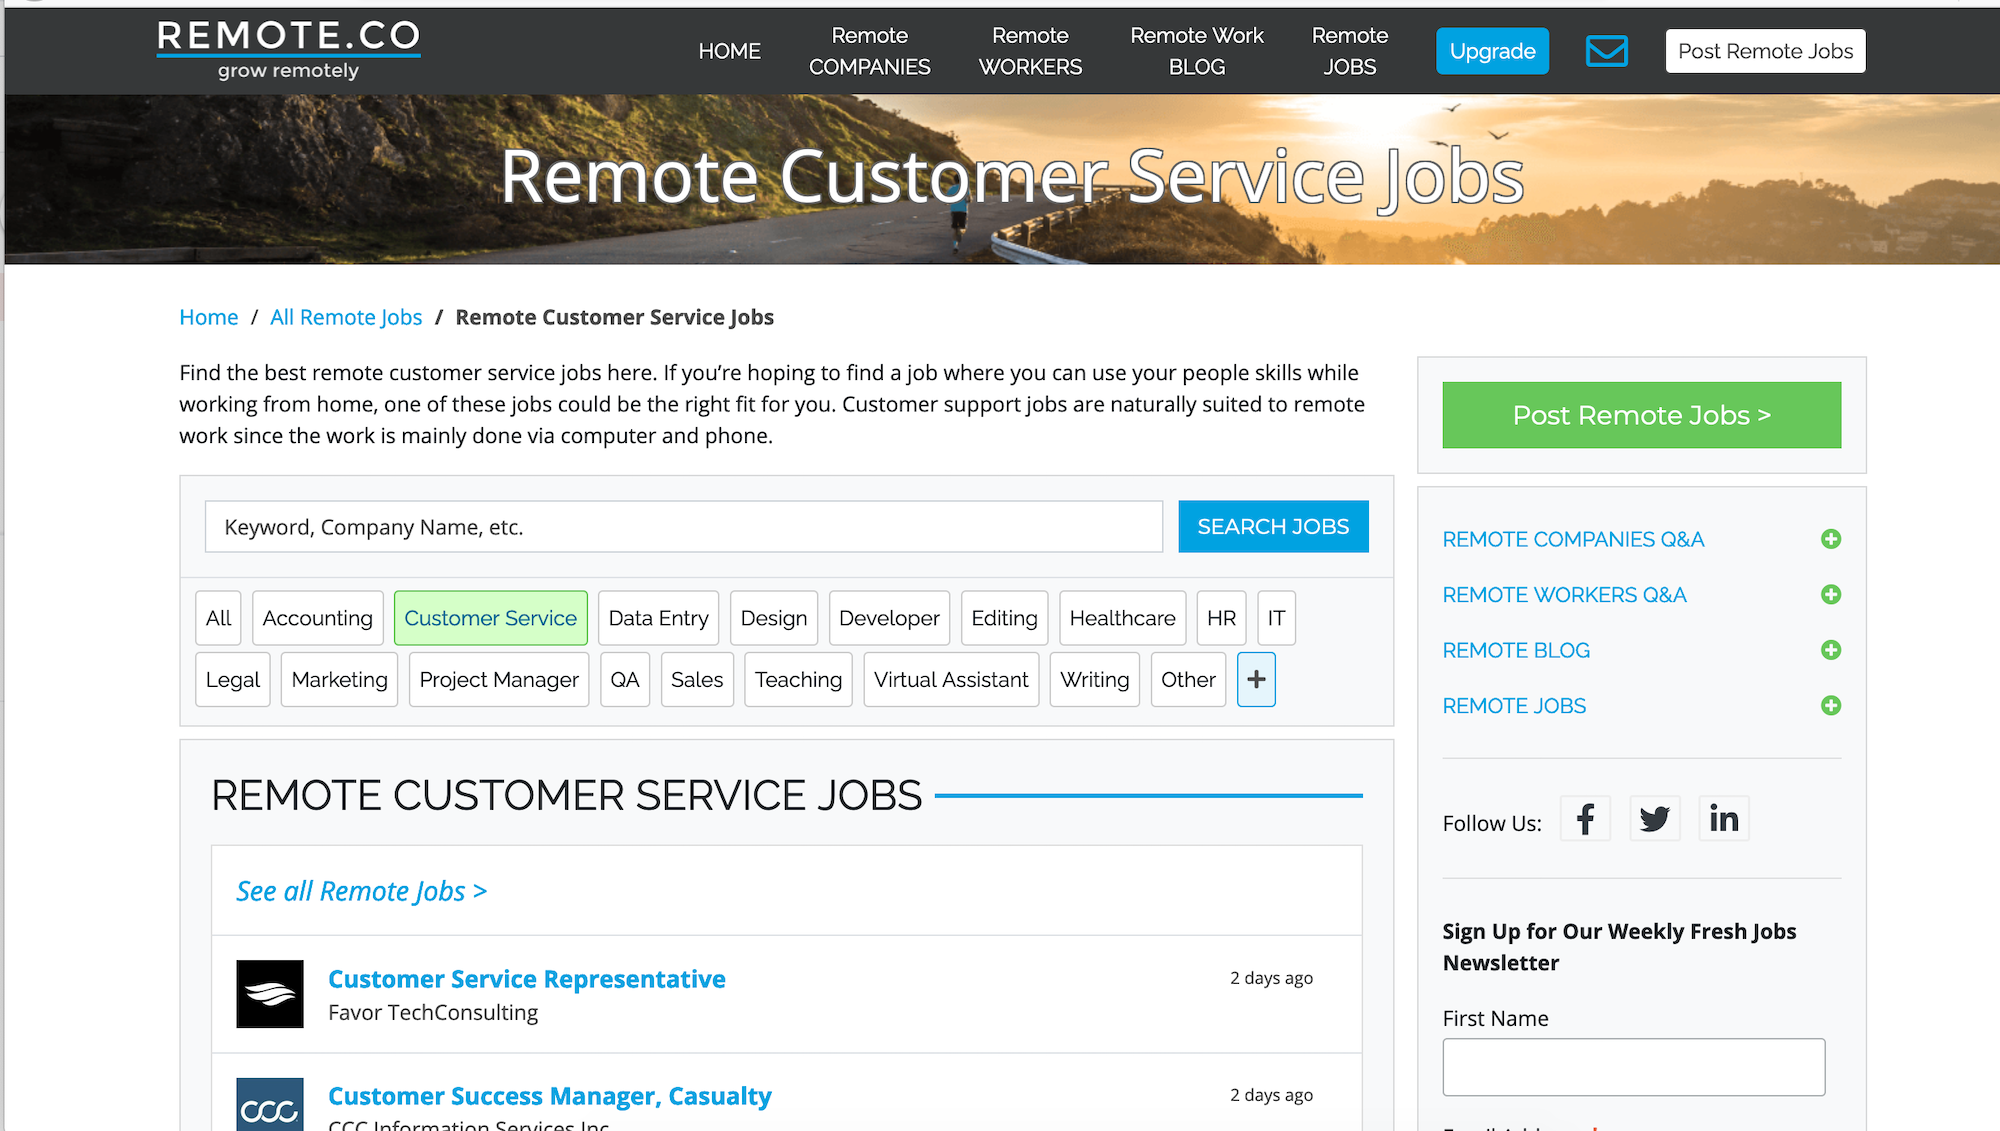
Task: Expand the Remote Blog section
Action: tap(1832, 650)
